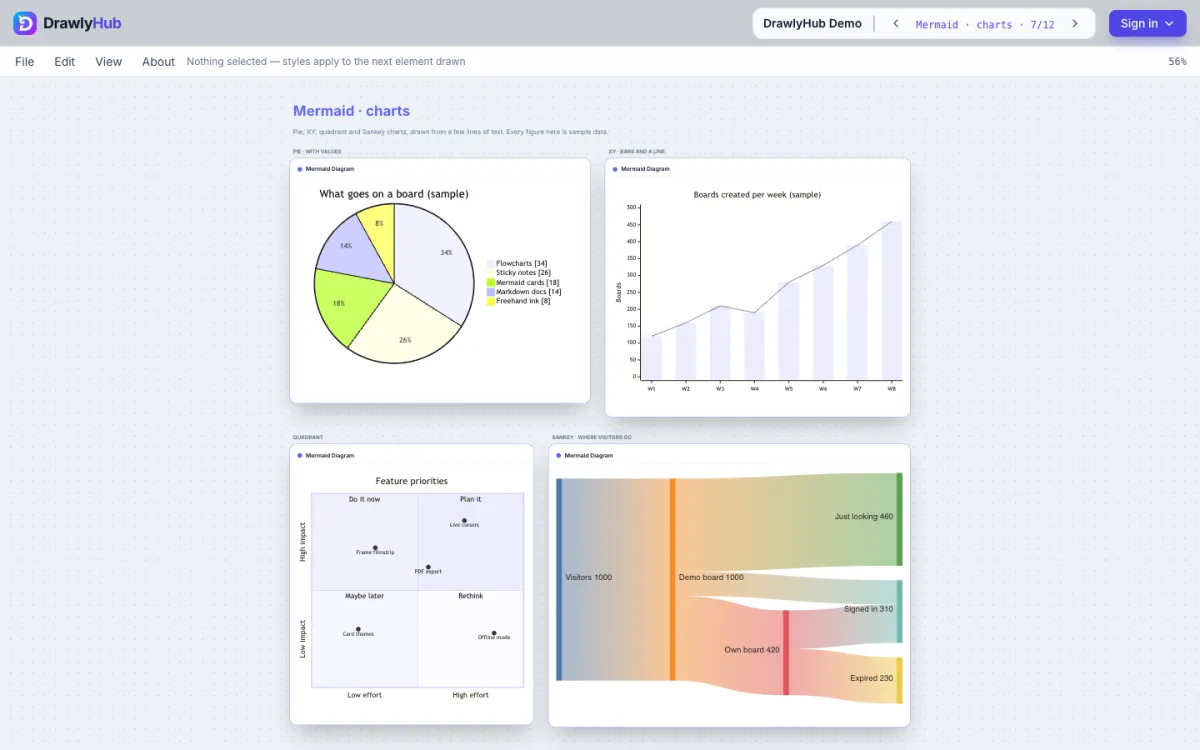Click the W1 axis label

coord(651,388)
